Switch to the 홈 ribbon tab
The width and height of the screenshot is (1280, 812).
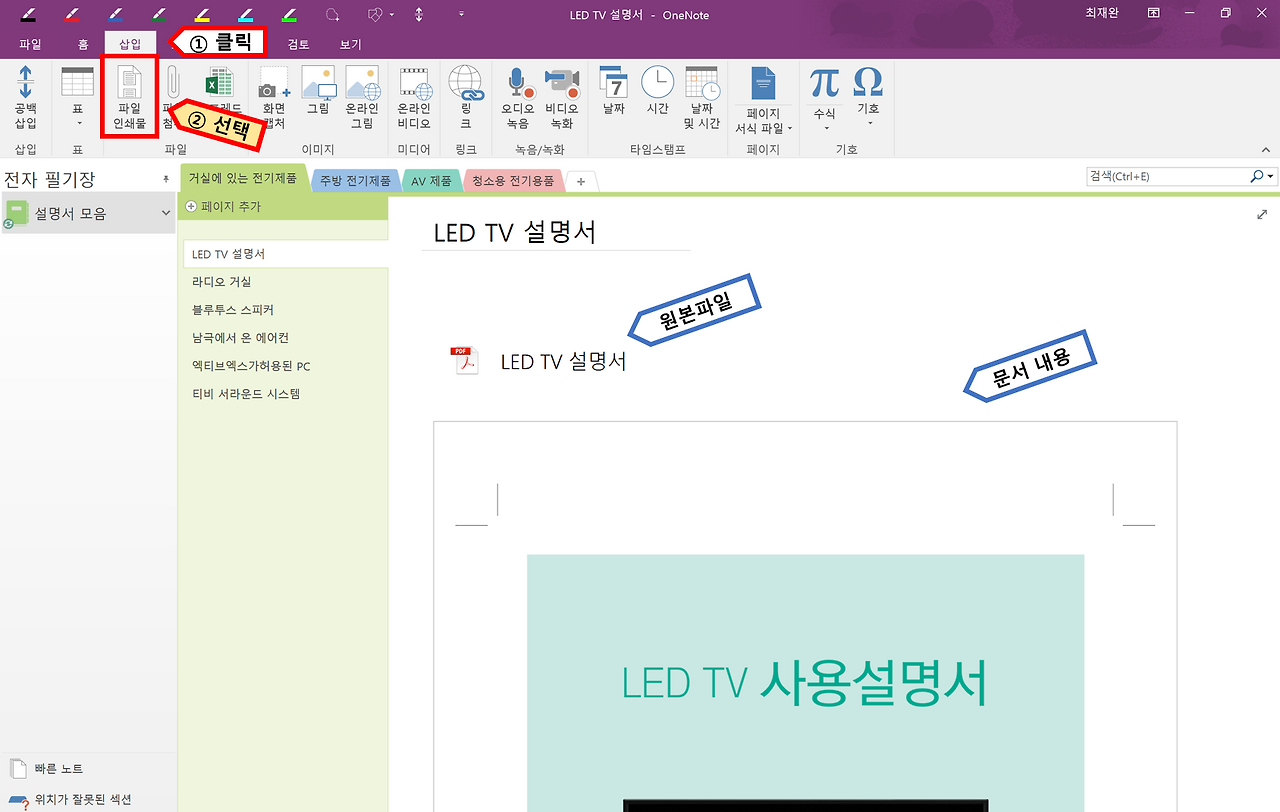(84, 44)
